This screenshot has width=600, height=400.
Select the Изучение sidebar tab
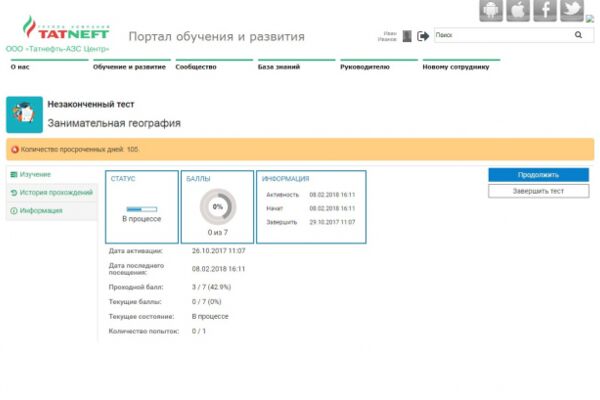(x=52, y=175)
